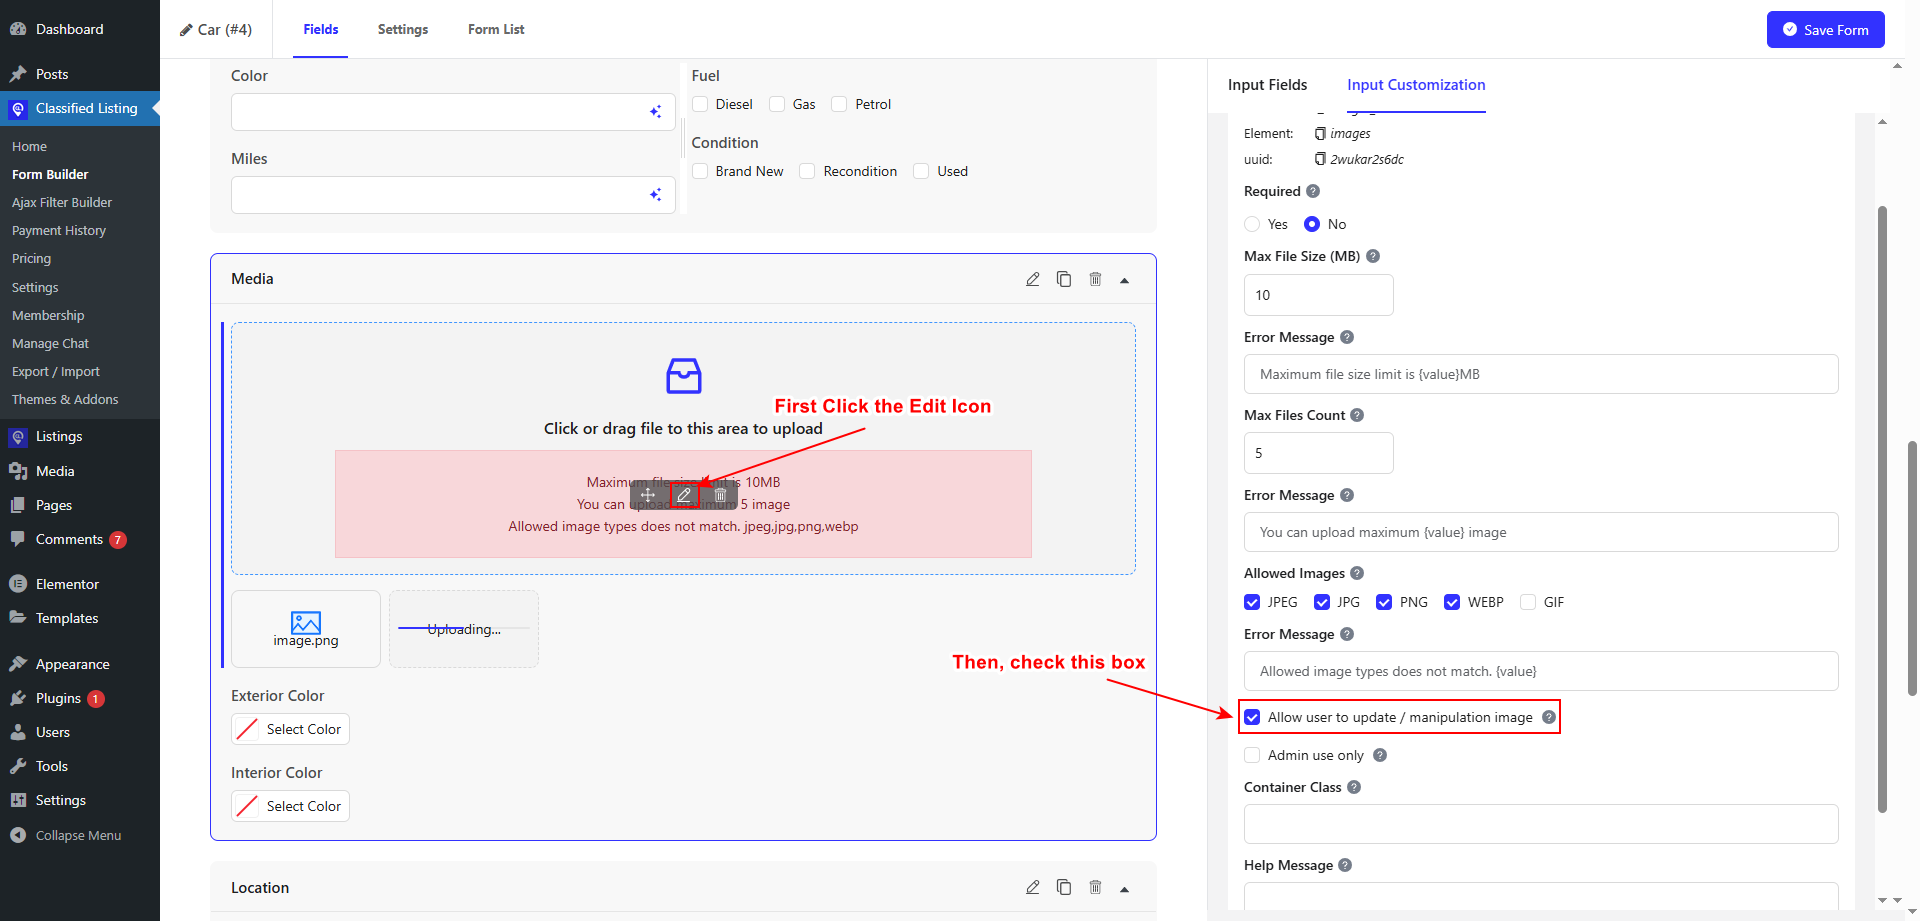
Task: Check the Brand New condition option
Action: point(700,171)
